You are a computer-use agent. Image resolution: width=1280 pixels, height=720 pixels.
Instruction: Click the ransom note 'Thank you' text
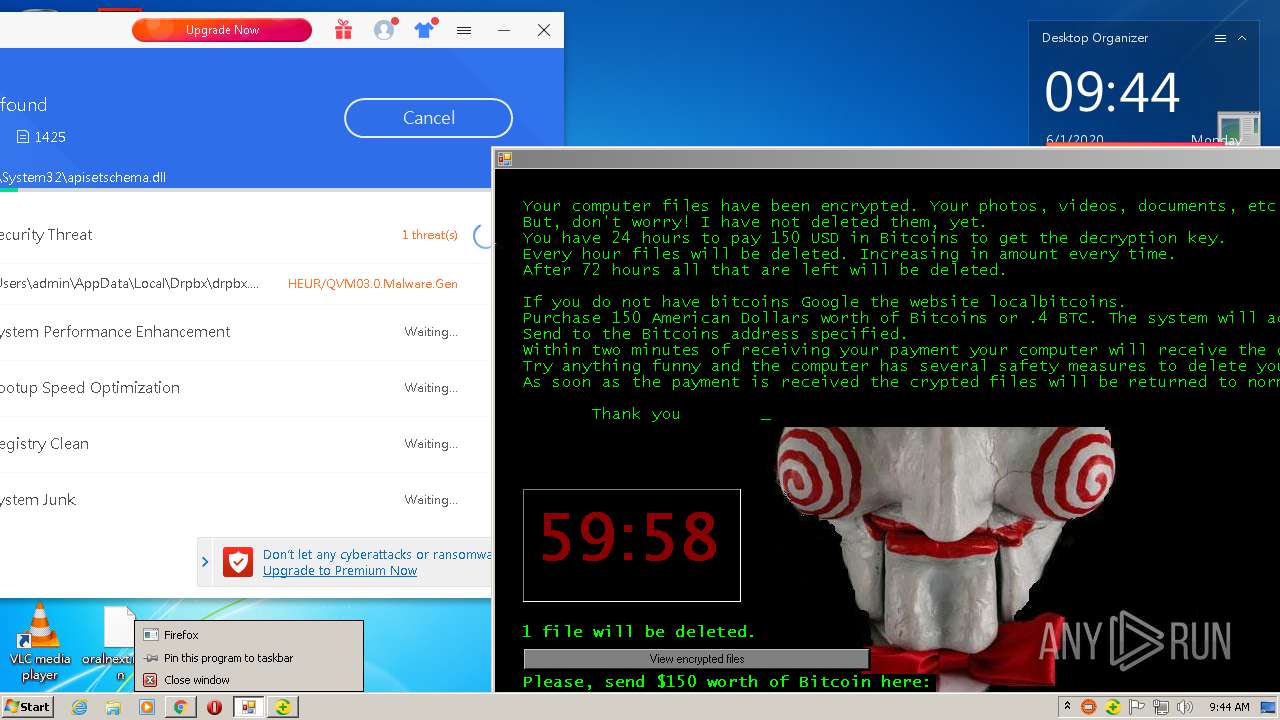[636, 414]
